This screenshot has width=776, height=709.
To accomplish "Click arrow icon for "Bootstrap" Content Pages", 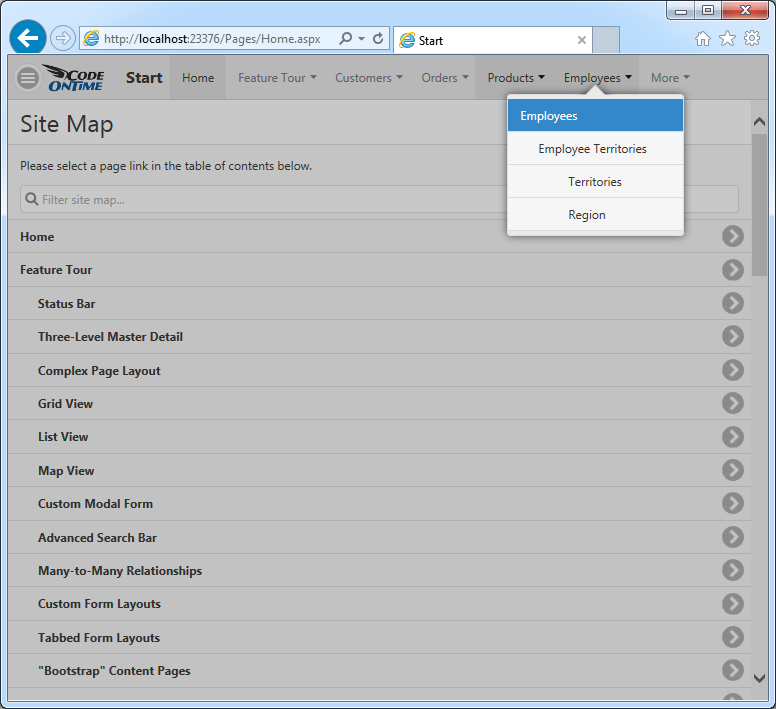I will pos(733,670).
